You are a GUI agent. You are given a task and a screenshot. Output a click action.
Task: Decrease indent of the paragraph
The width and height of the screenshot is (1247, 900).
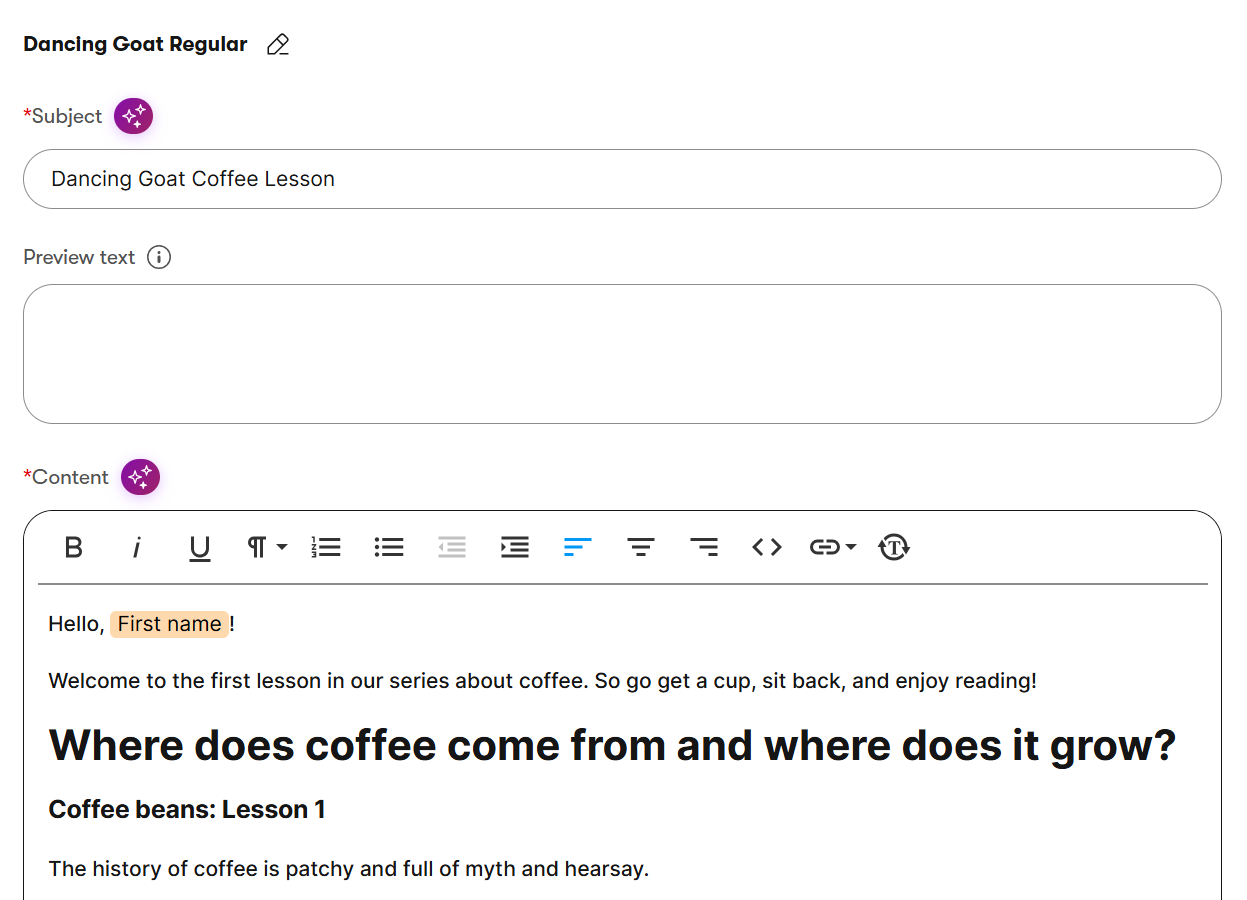point(452,547)
